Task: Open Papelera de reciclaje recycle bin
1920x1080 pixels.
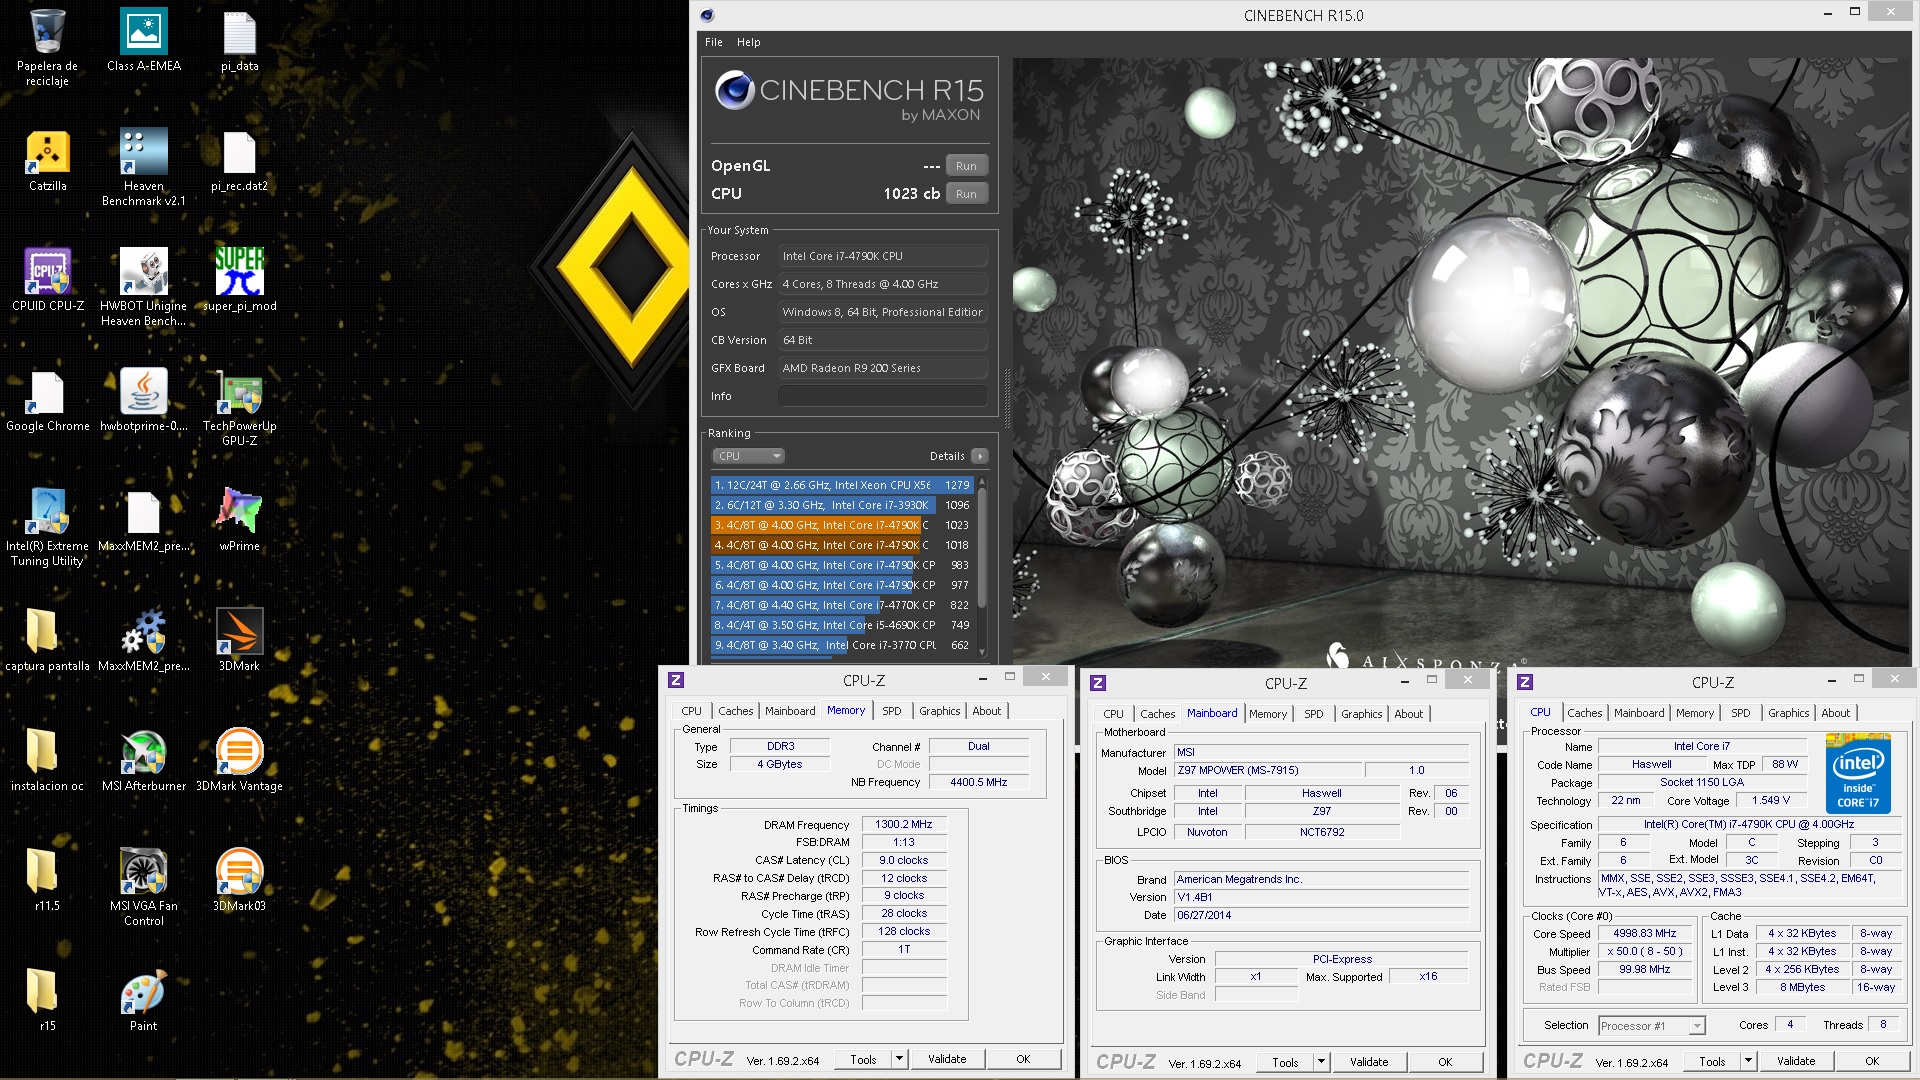Action: coord(48,33)
